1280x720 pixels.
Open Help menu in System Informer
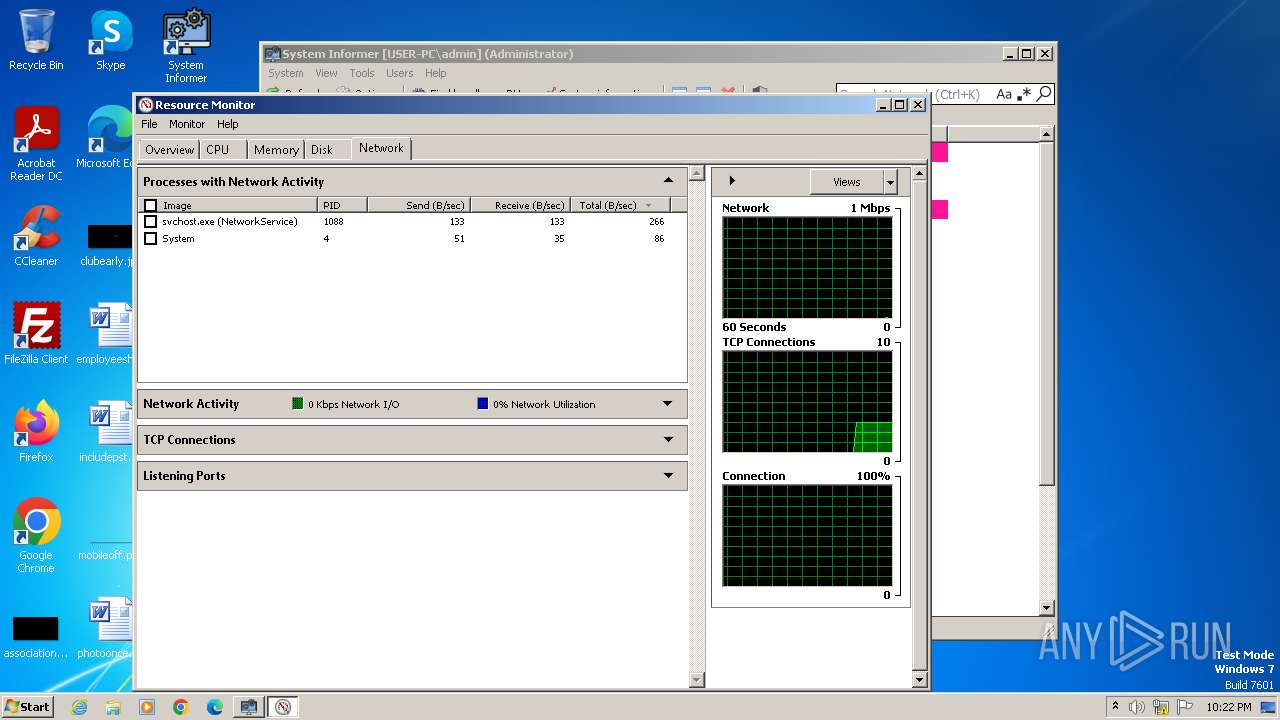pyautogui.click(x=435, y=73)
